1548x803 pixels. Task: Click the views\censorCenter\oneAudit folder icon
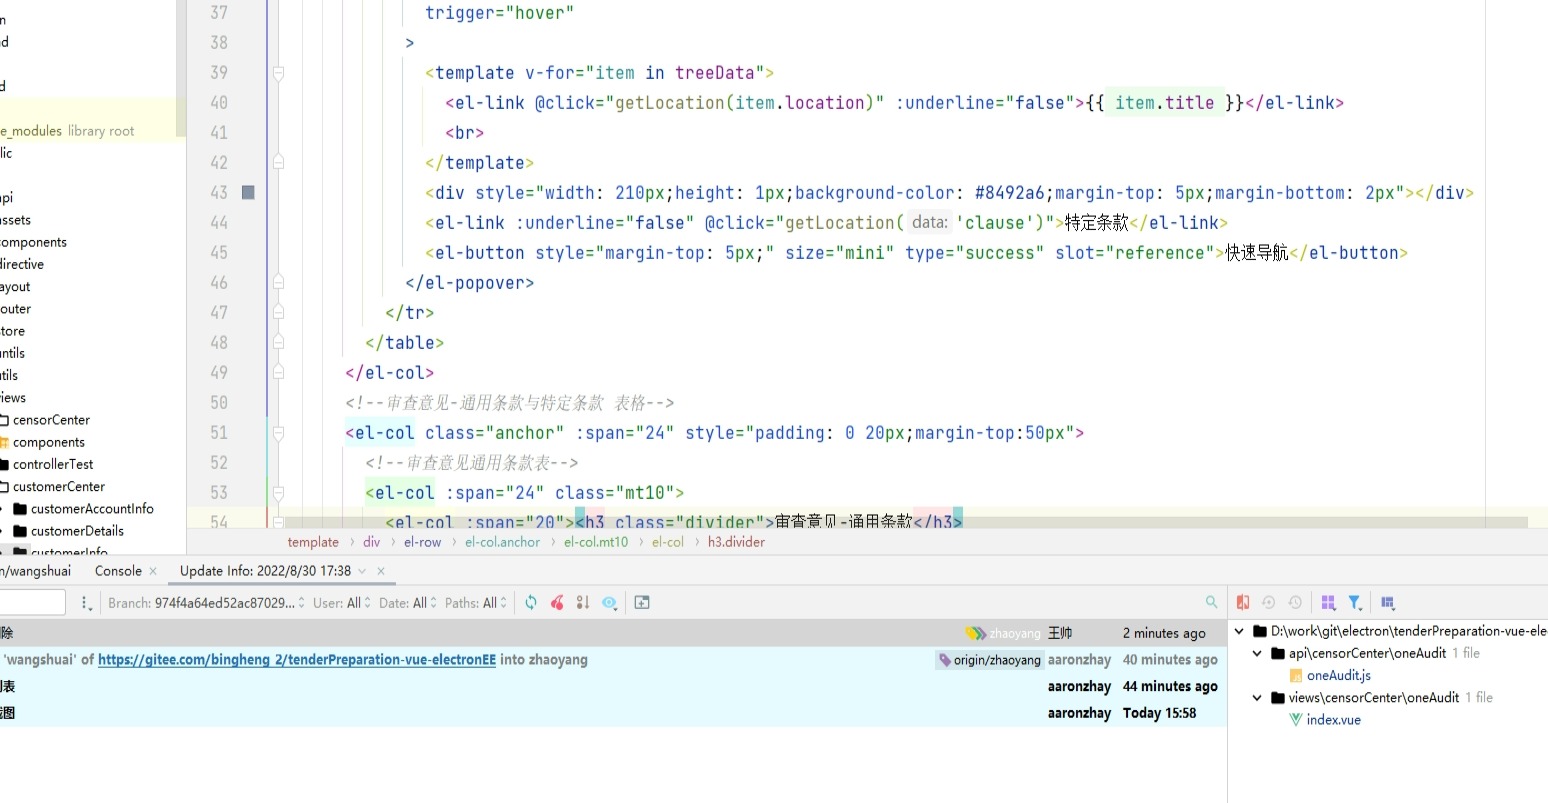(1278, 698)
